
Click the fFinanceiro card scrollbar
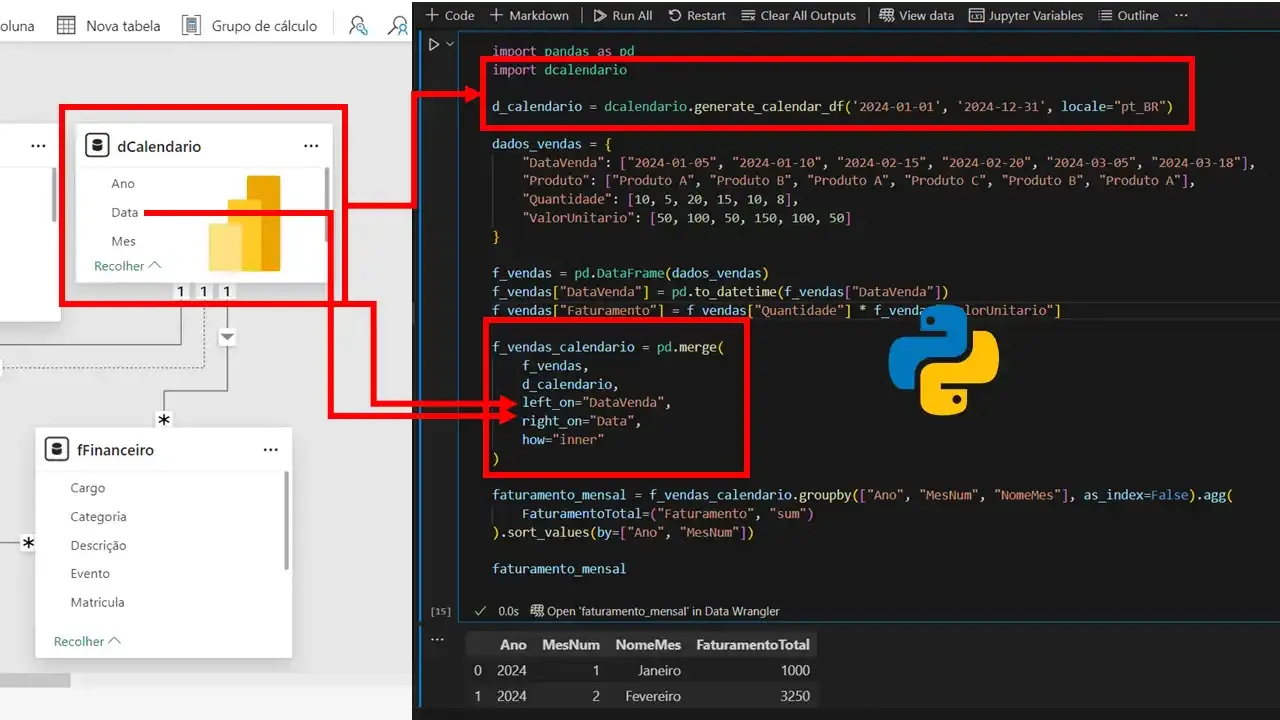pos(287,520)
